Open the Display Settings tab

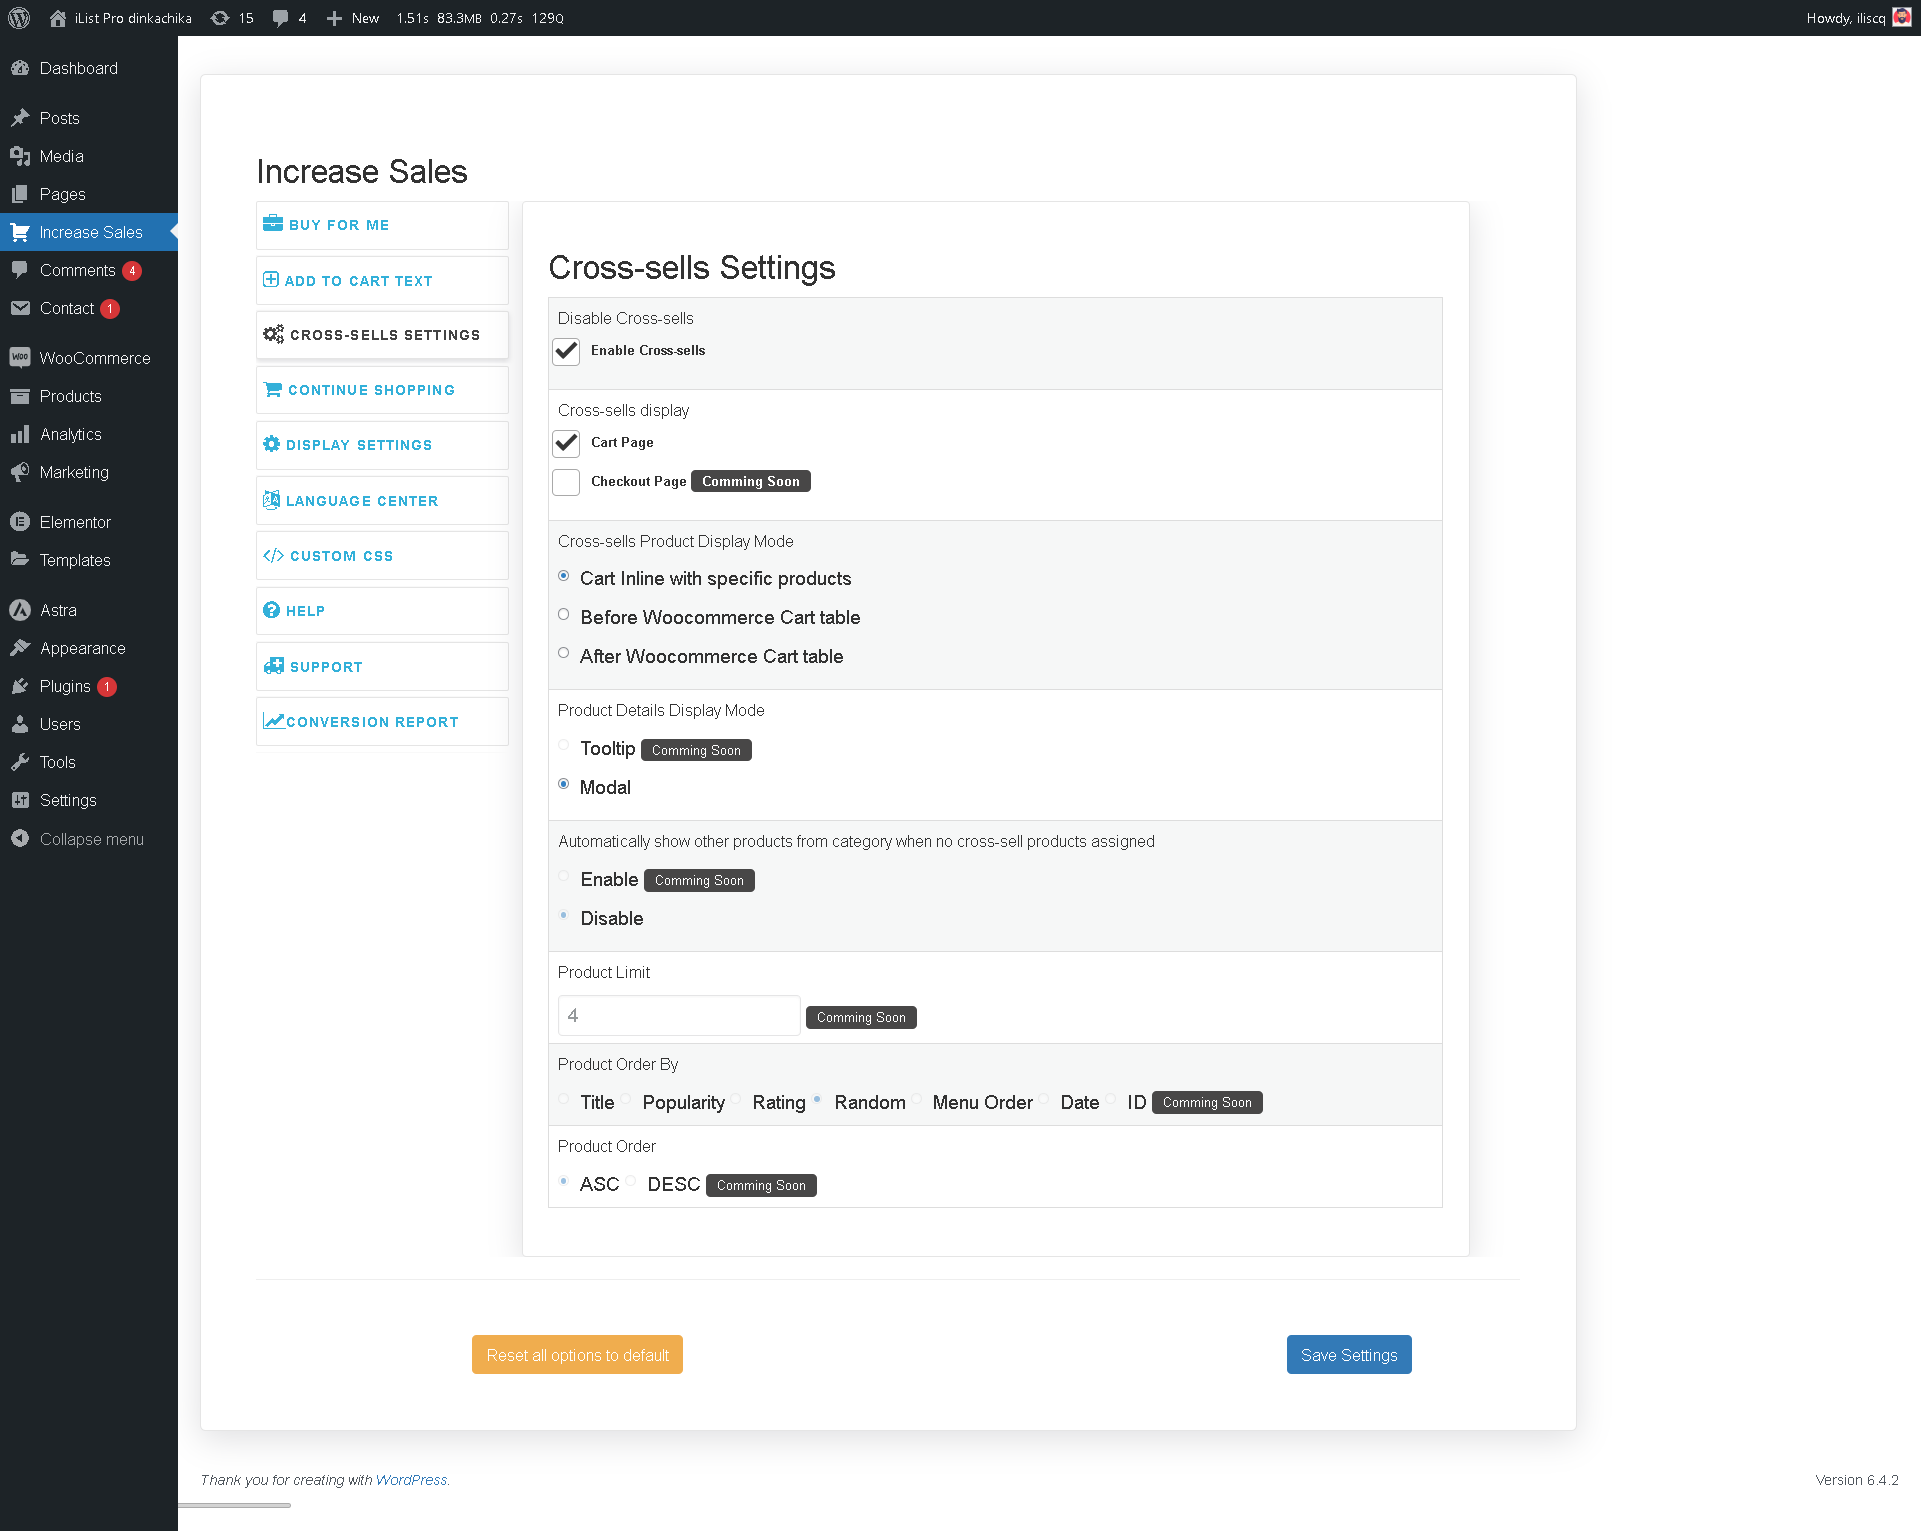pos(359,445)
